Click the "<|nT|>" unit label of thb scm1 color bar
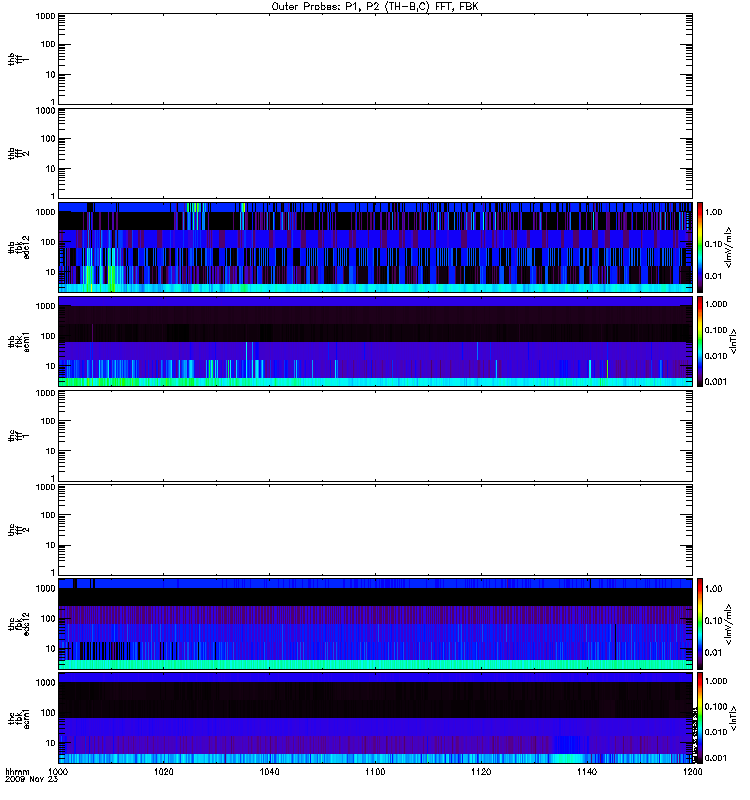The image size is (750, 800). click(x=734, y=341)
